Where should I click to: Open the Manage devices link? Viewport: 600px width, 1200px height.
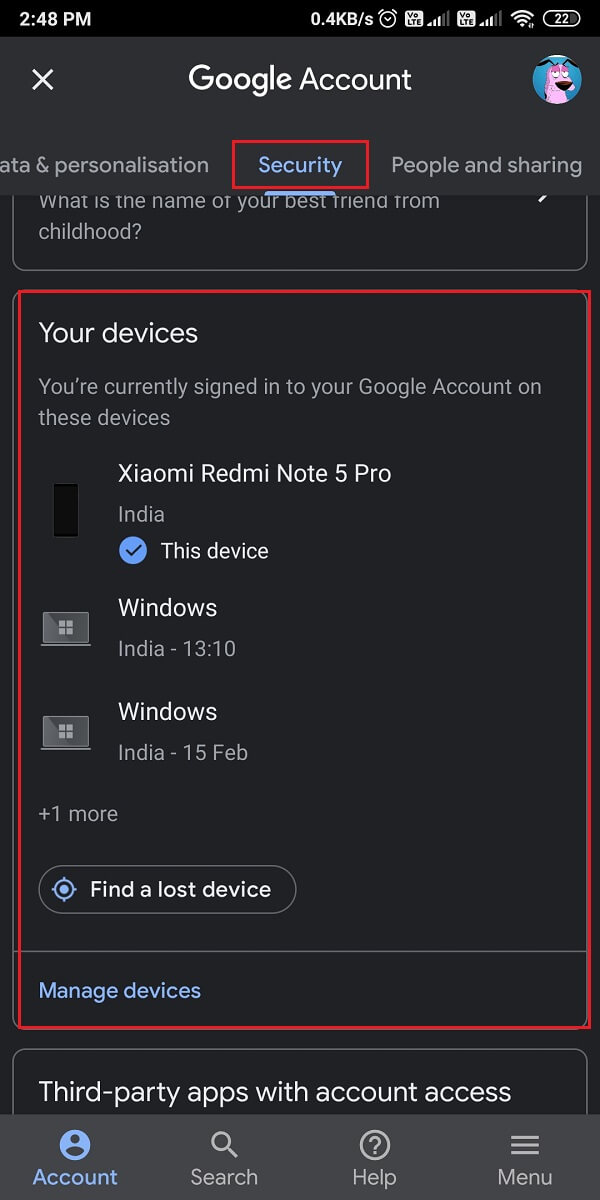click(x=119, y=990)
